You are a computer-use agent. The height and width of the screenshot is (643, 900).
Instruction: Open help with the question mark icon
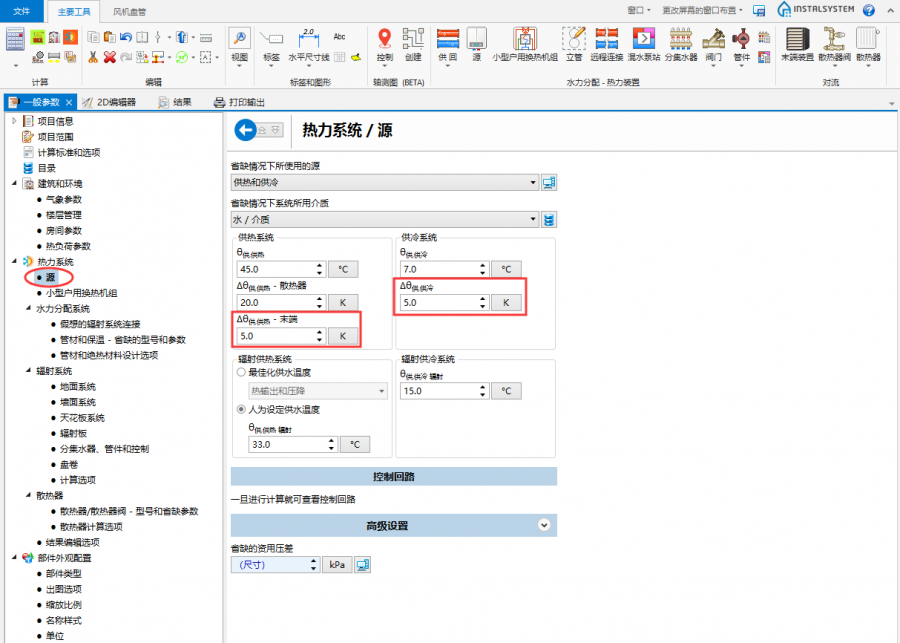(x=868, y=10)
